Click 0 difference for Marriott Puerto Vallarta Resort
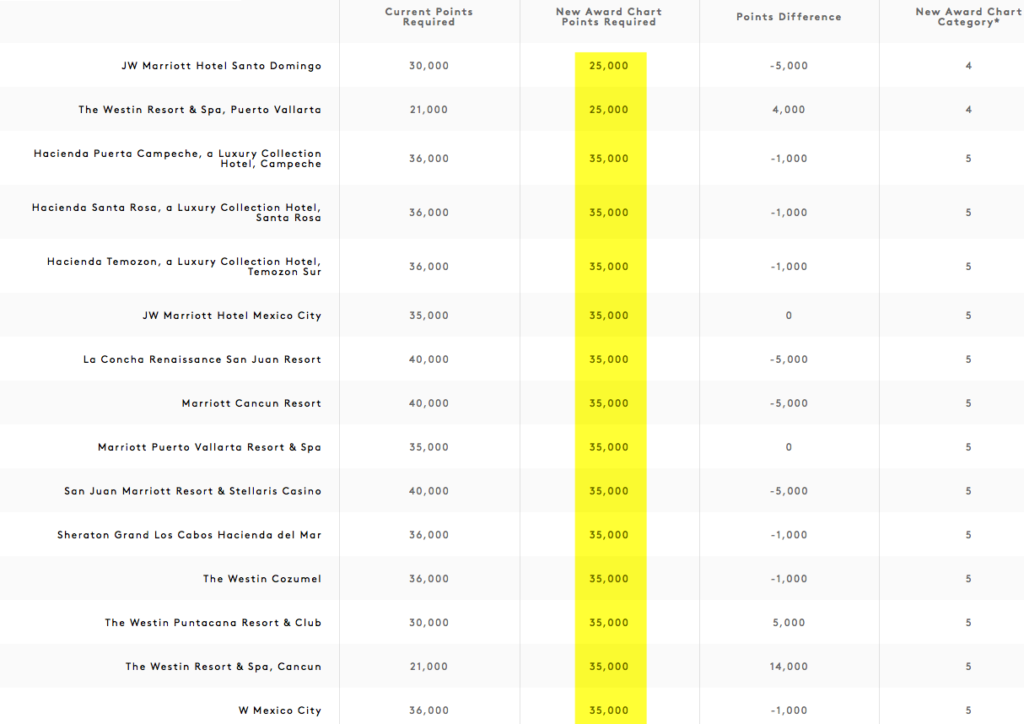 [789, 447]
